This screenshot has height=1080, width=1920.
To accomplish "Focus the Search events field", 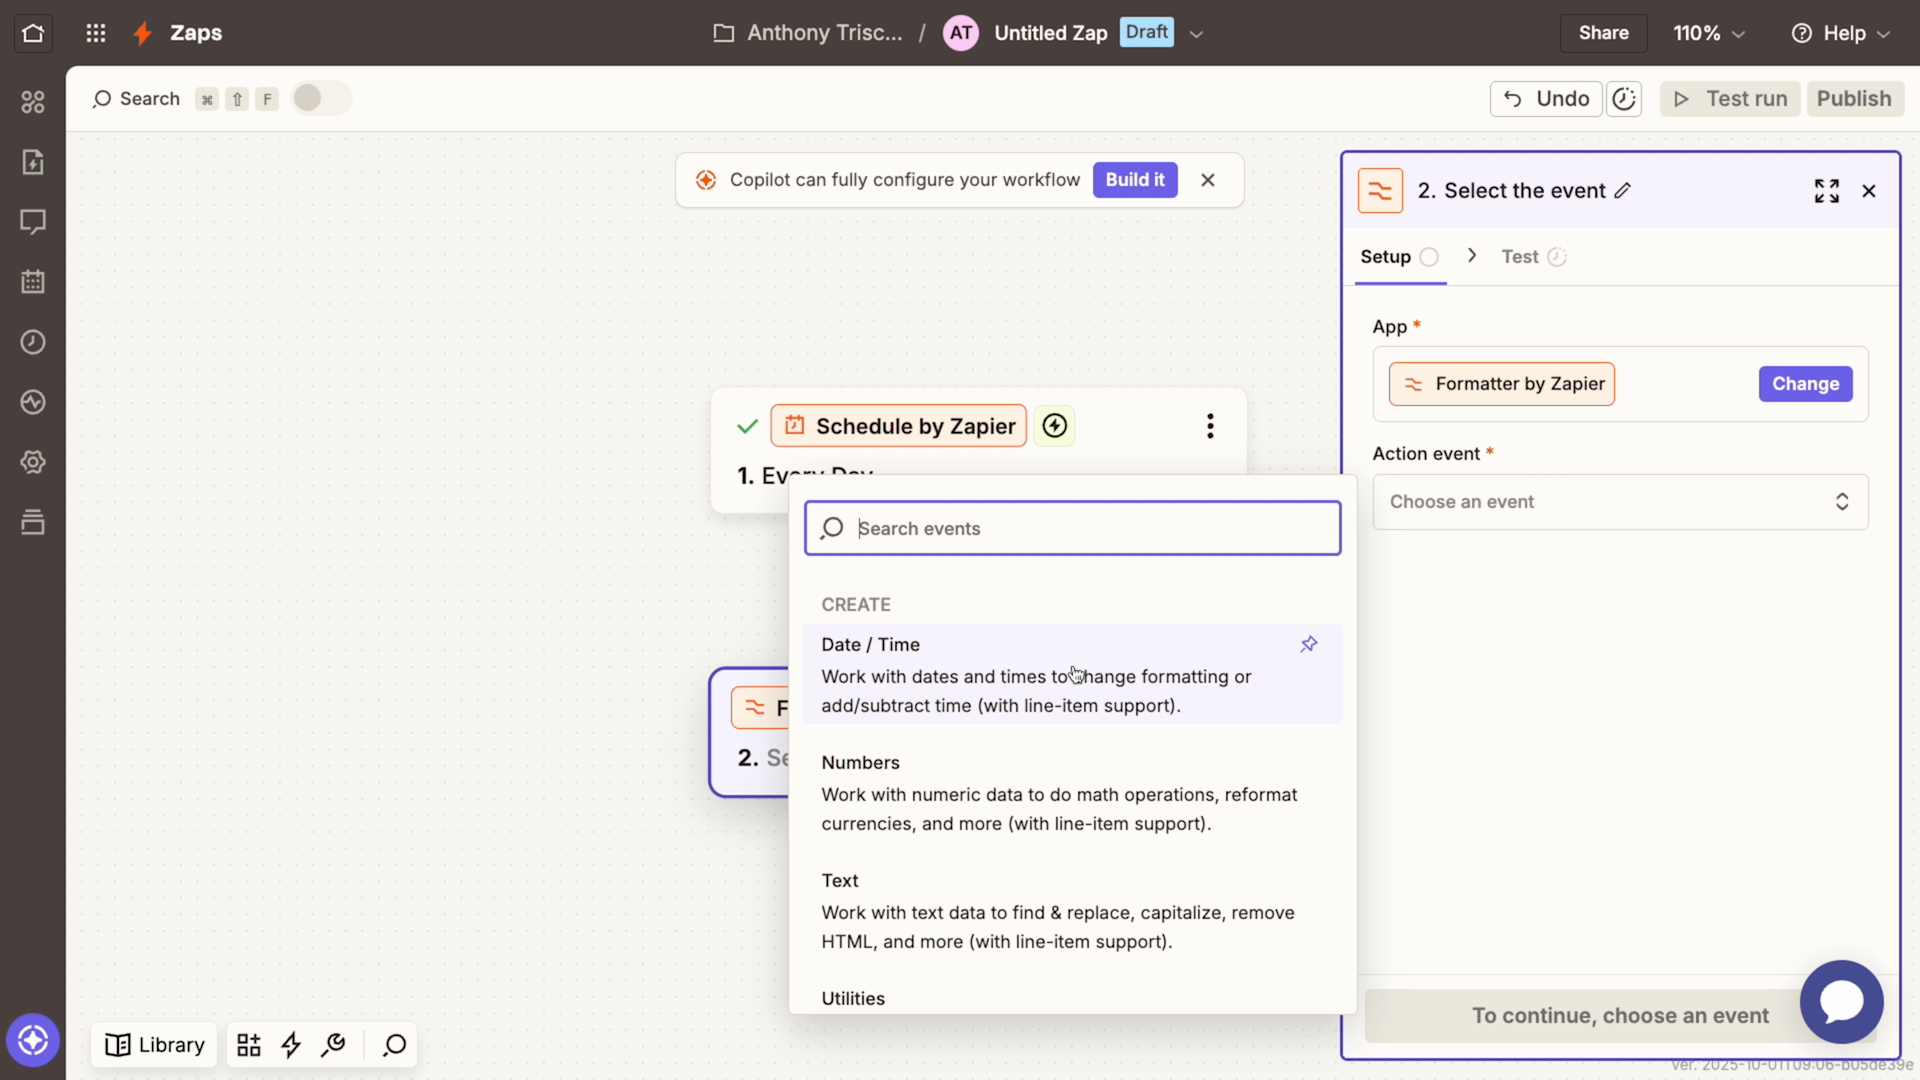I will (x=1072, y=528).
